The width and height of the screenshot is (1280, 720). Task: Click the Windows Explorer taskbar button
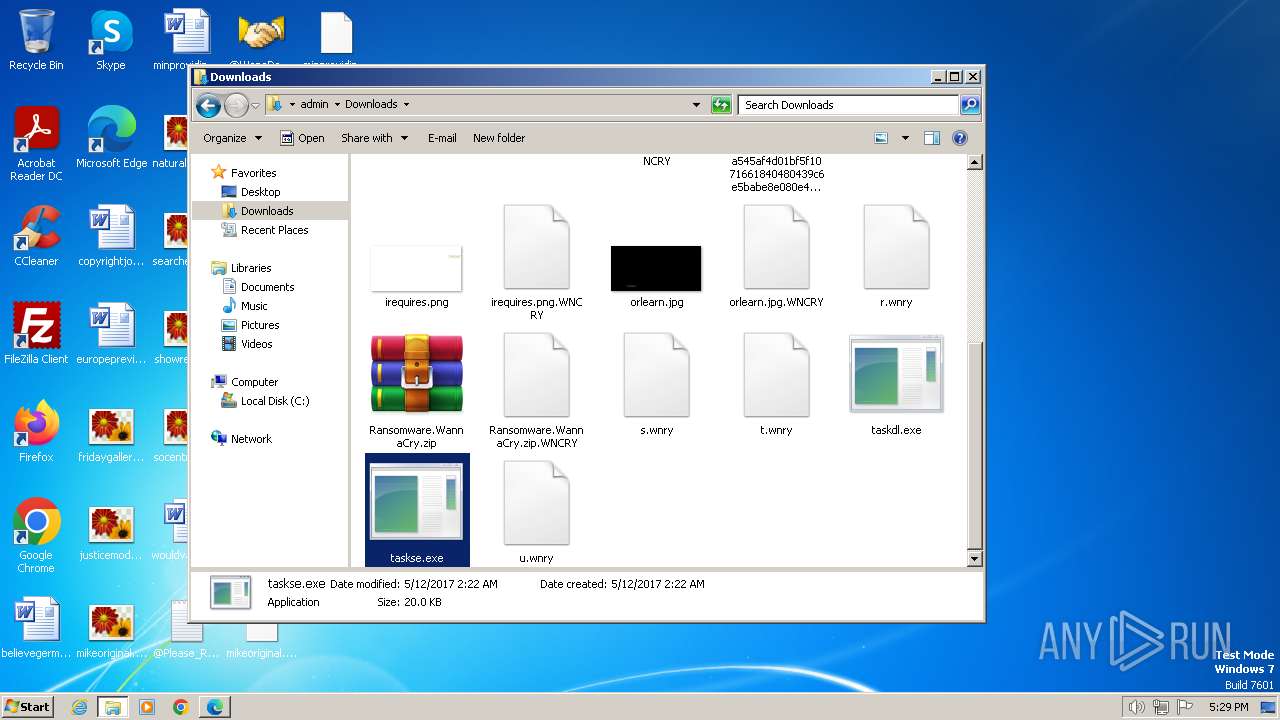tap(113, 707)
